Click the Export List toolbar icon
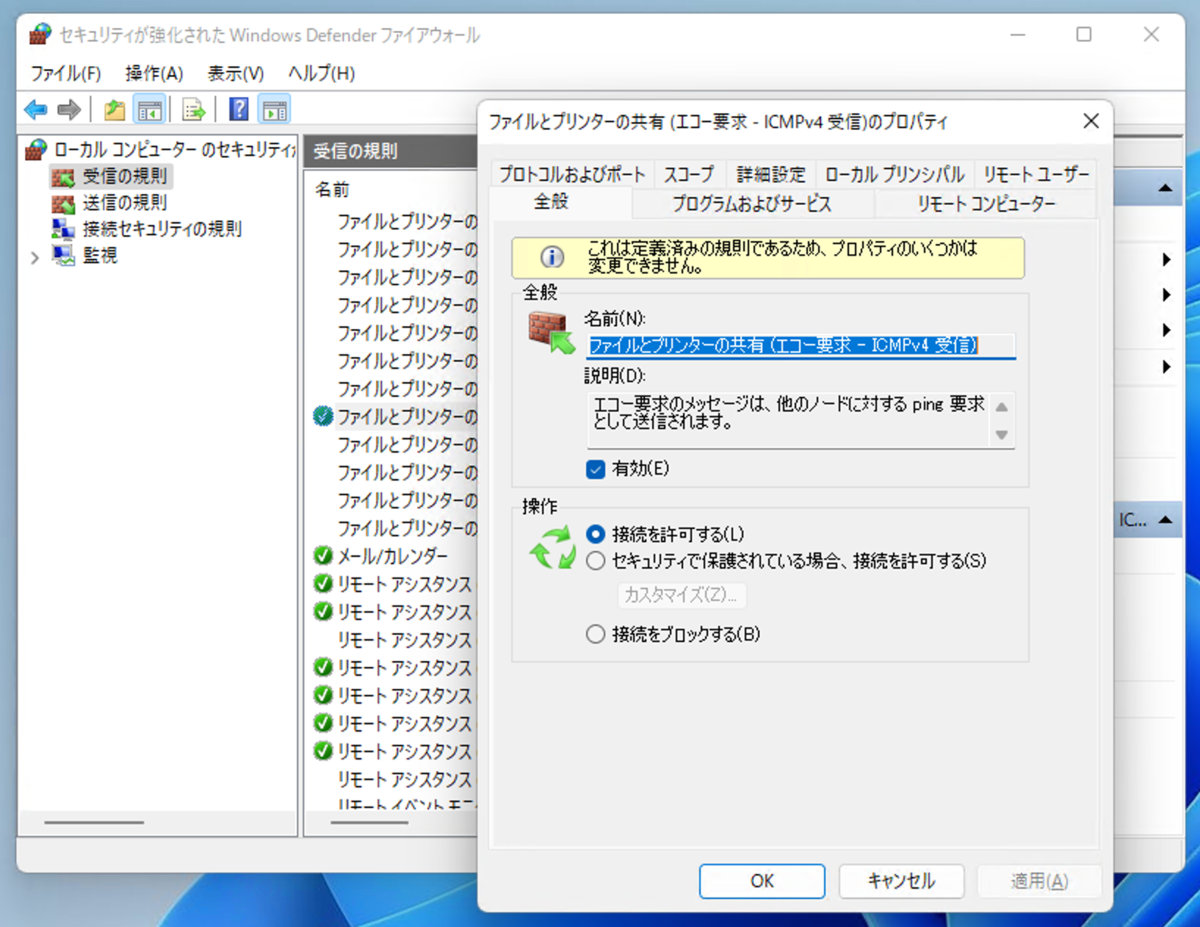This screenshot has width=1200, height=927. (x=194, y=109)
